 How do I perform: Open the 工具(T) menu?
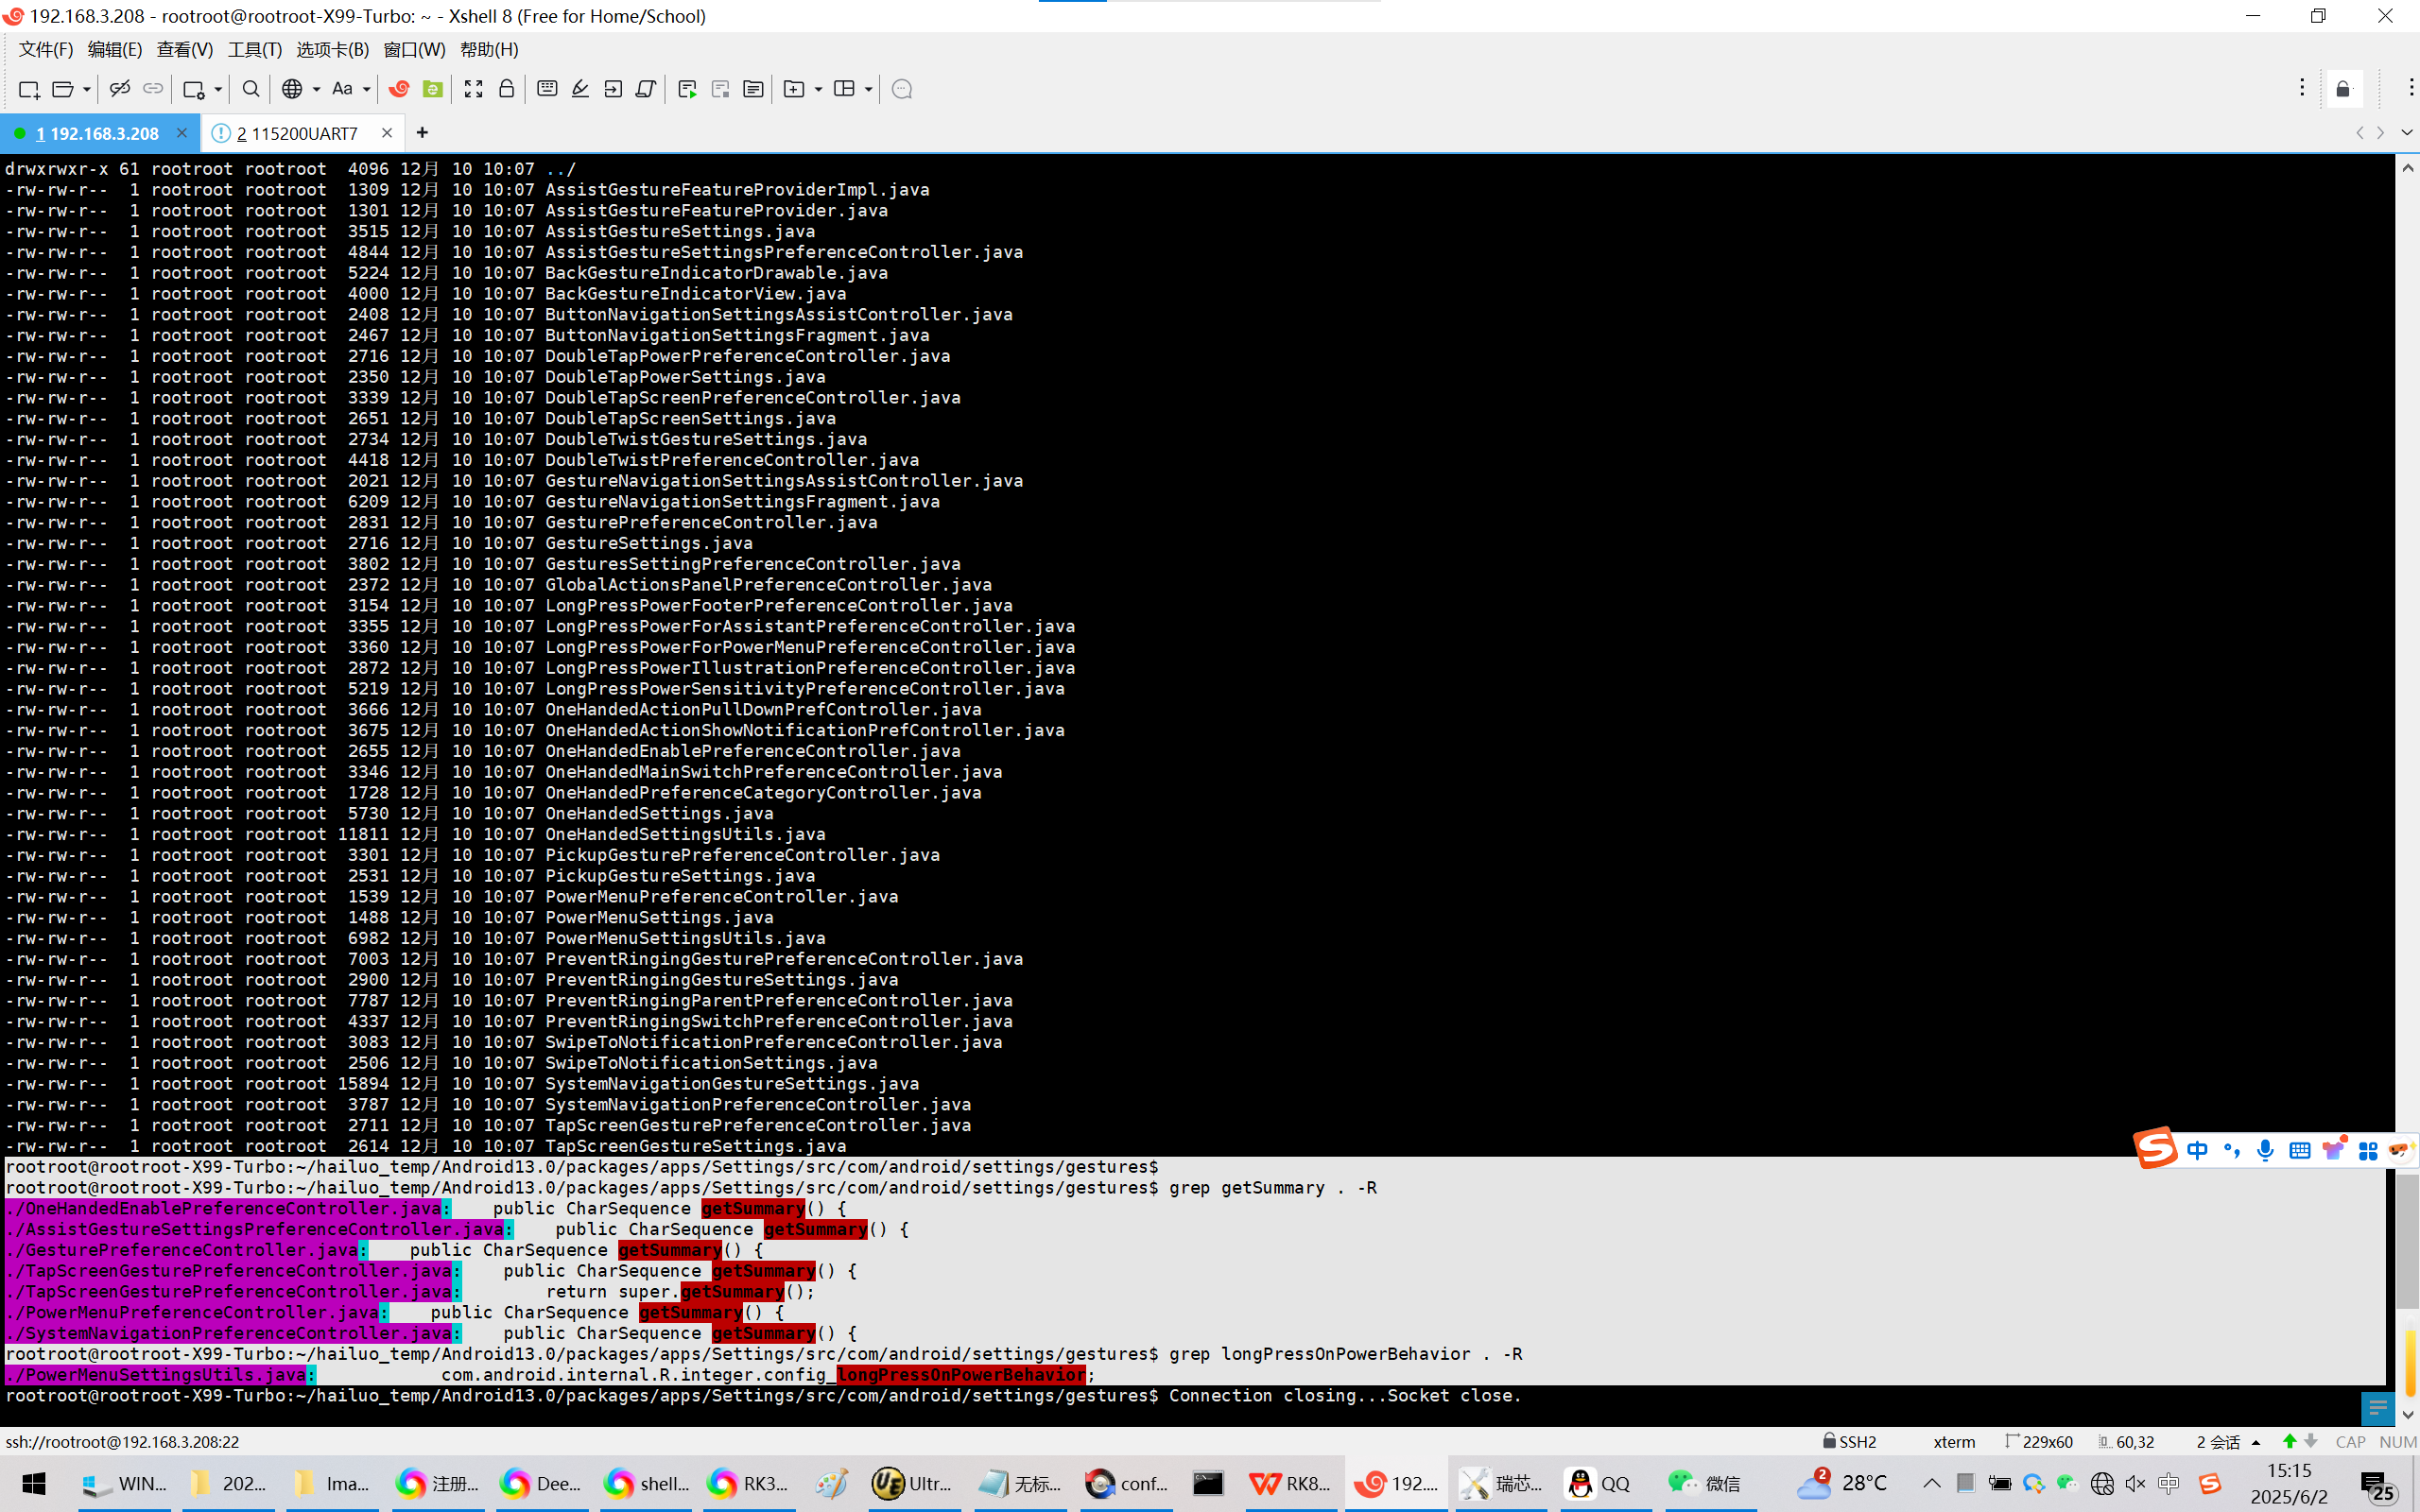point(254,49)
